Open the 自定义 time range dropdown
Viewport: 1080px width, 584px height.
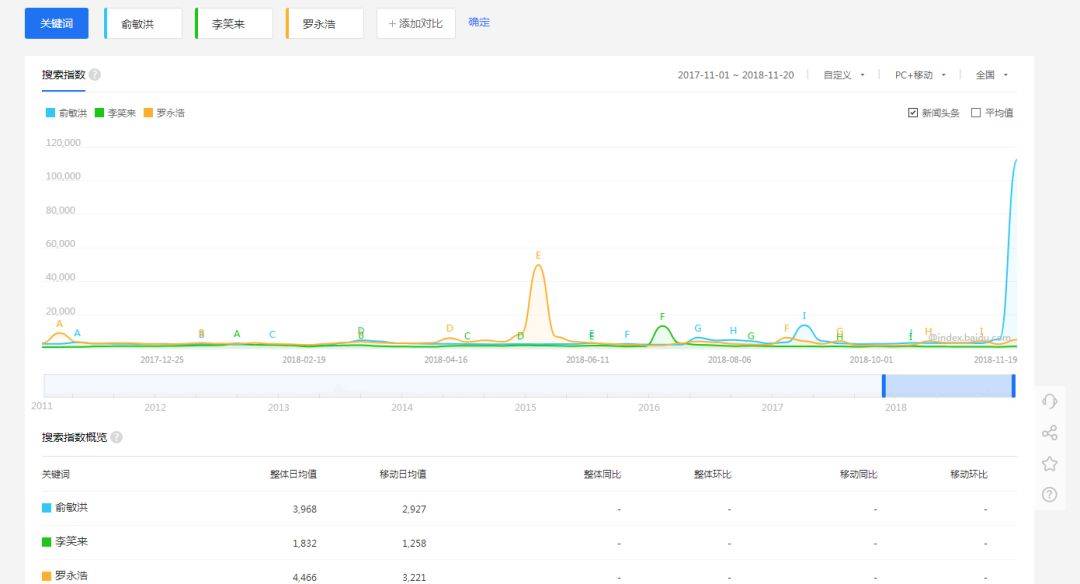pyautogui.click(x=844, y=75)
